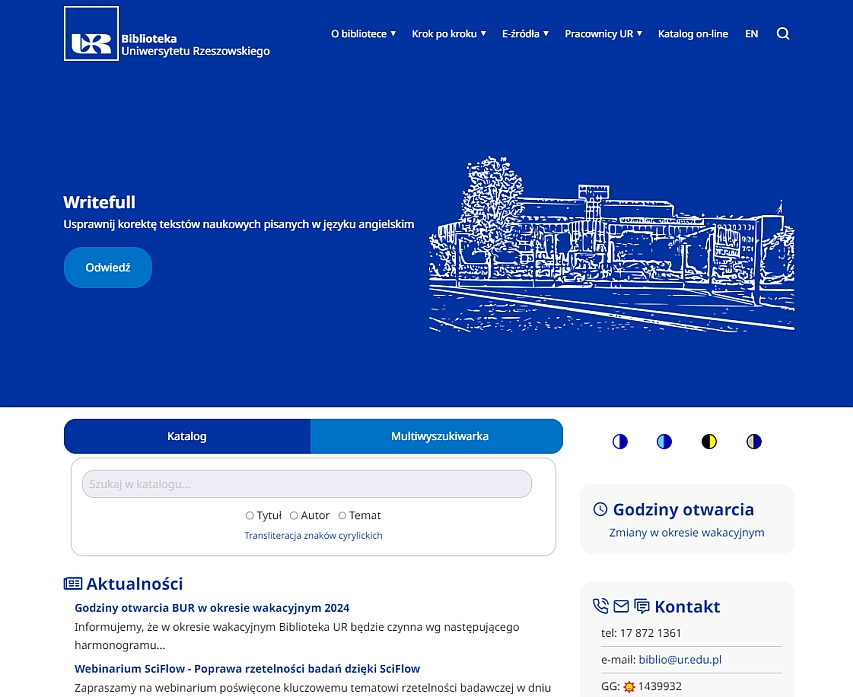
Task: Click the chat bubble icon in Kontakt
Action: click(642, 606)
